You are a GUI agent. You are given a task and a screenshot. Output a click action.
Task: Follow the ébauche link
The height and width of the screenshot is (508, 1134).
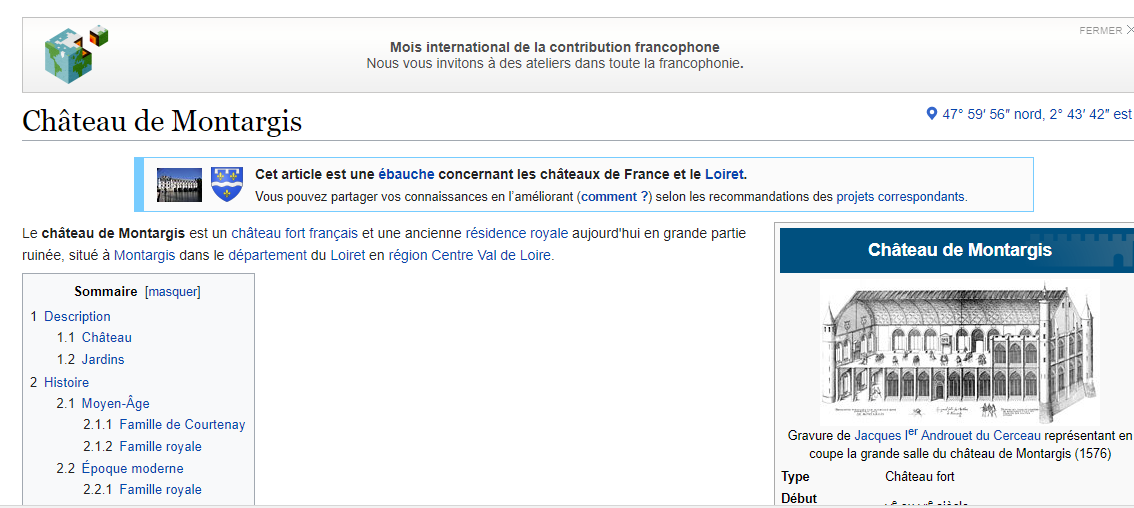[x=406, y=174]
